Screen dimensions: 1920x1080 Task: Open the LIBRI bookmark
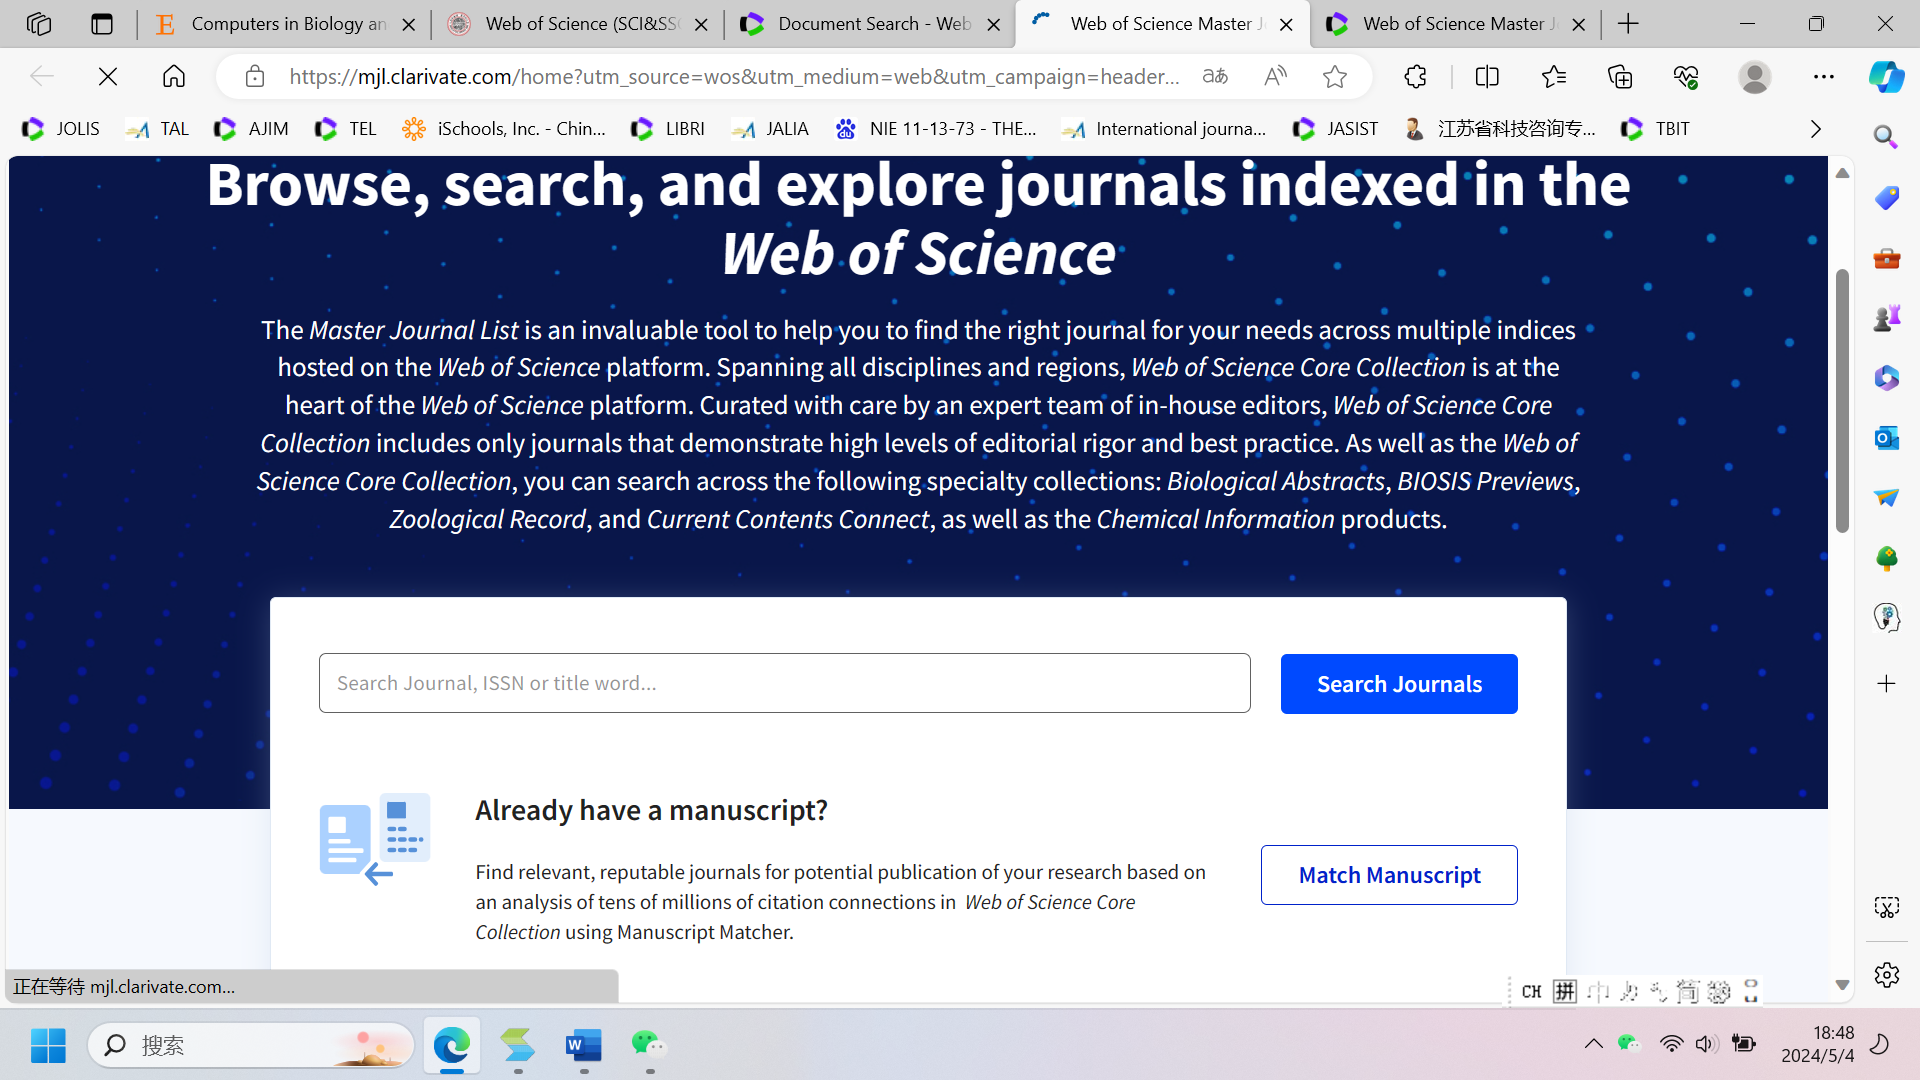668,129
